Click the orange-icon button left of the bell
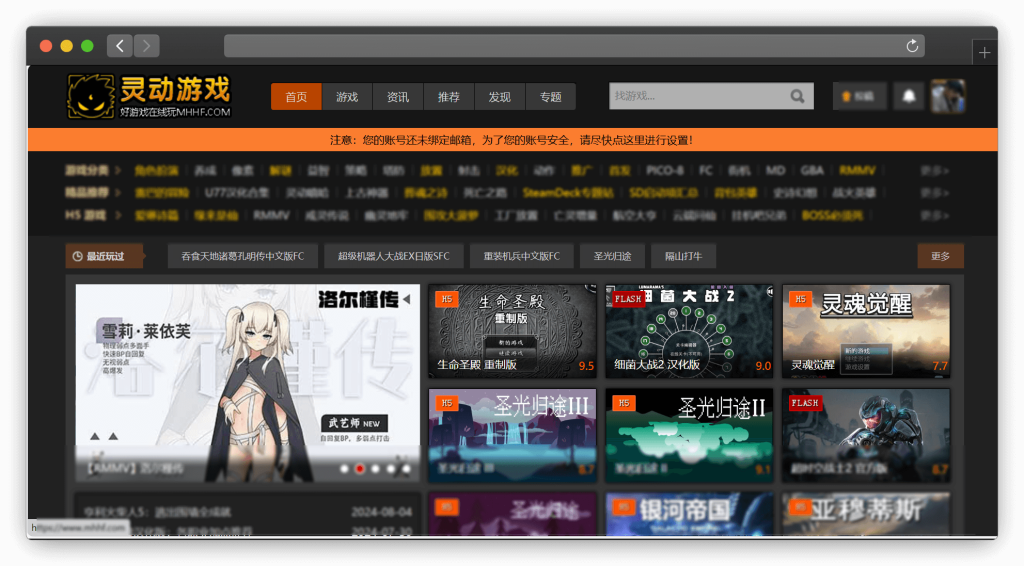 (x=859, y=96)
